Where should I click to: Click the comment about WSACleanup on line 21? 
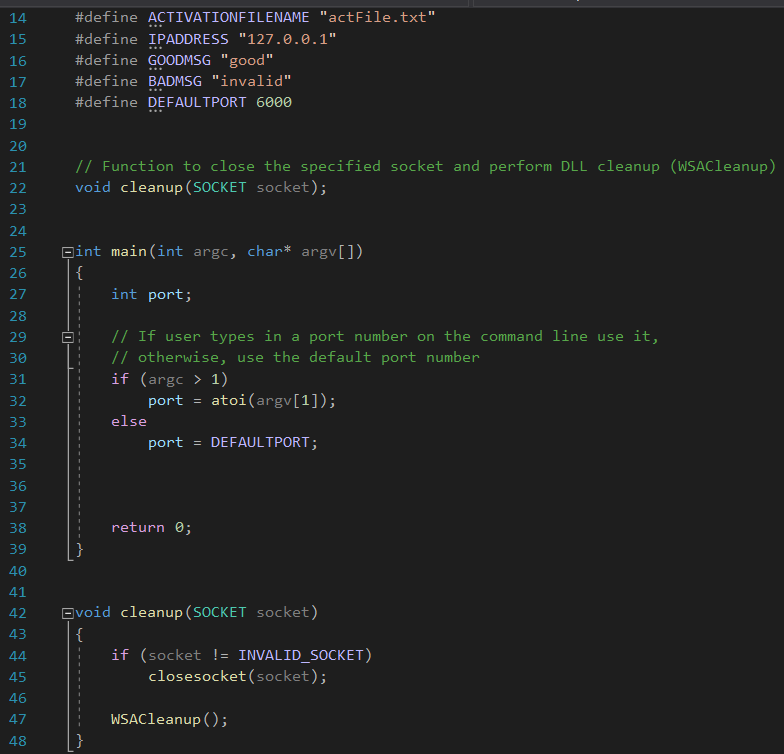point(426,166)
